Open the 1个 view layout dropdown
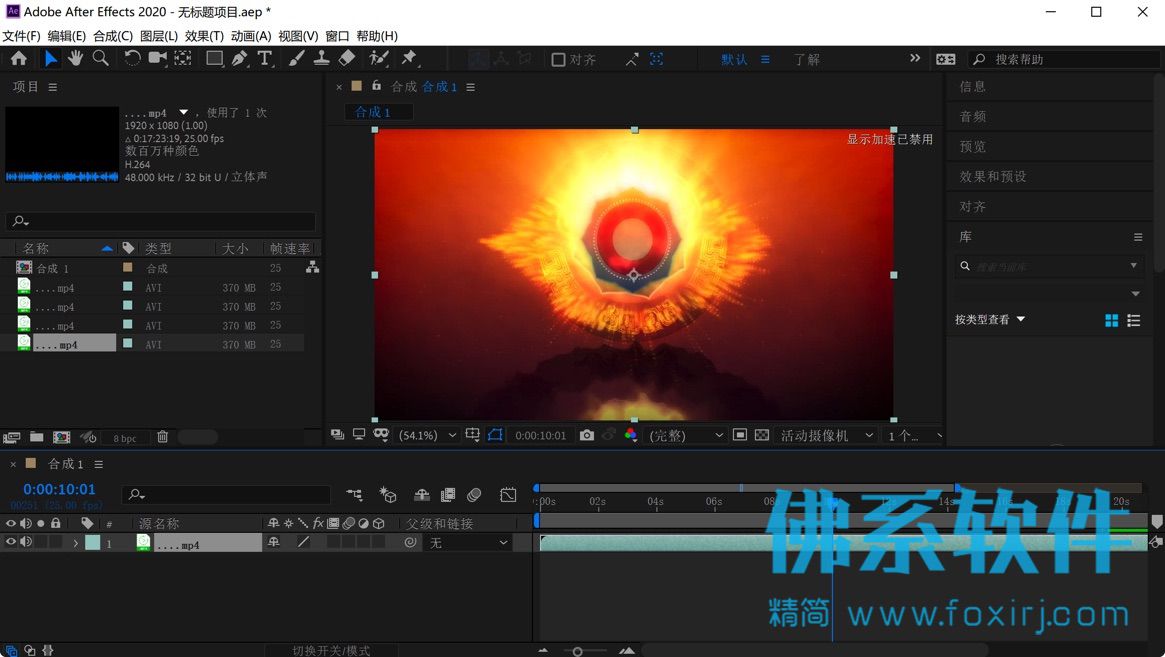The width and height of the screenshot is (1165, 657). coord(914,436)
